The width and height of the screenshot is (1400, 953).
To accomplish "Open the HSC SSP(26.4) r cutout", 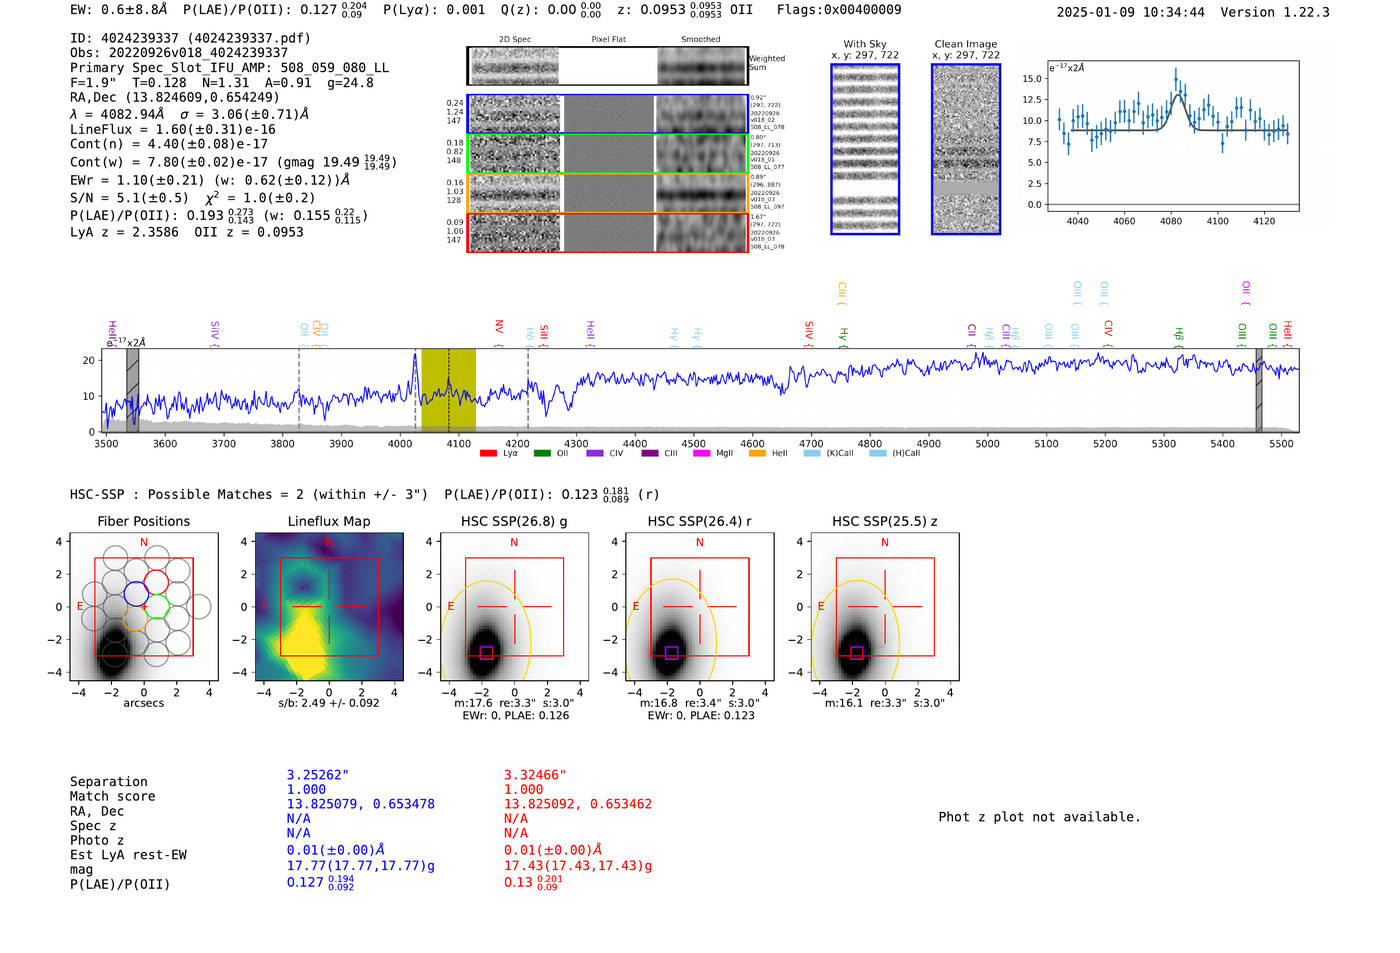I will click(700, 606).
